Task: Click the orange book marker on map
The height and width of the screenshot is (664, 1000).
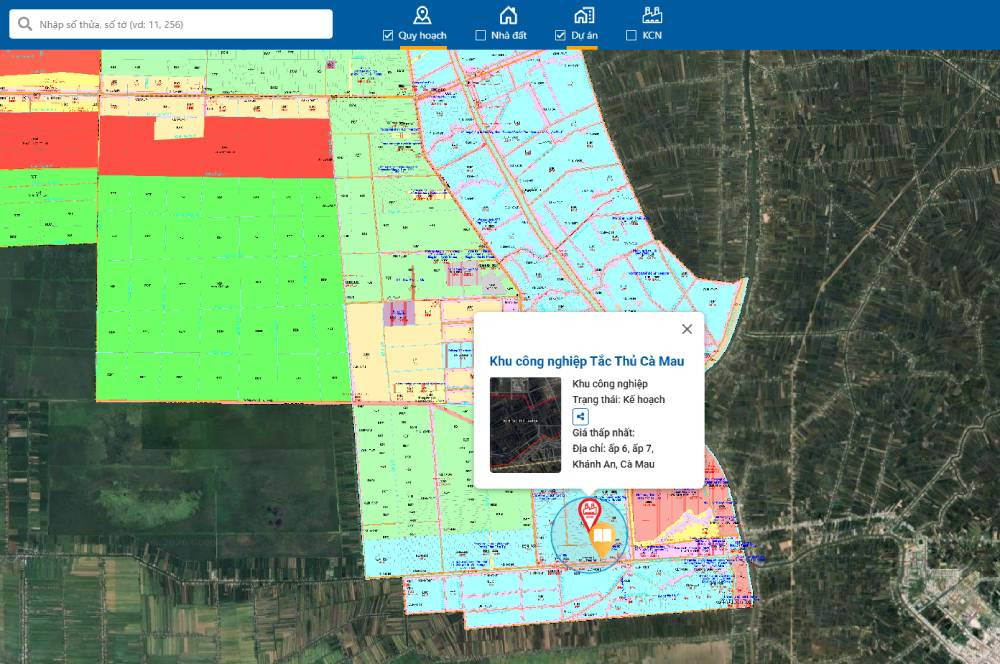Action: [602, 543]
